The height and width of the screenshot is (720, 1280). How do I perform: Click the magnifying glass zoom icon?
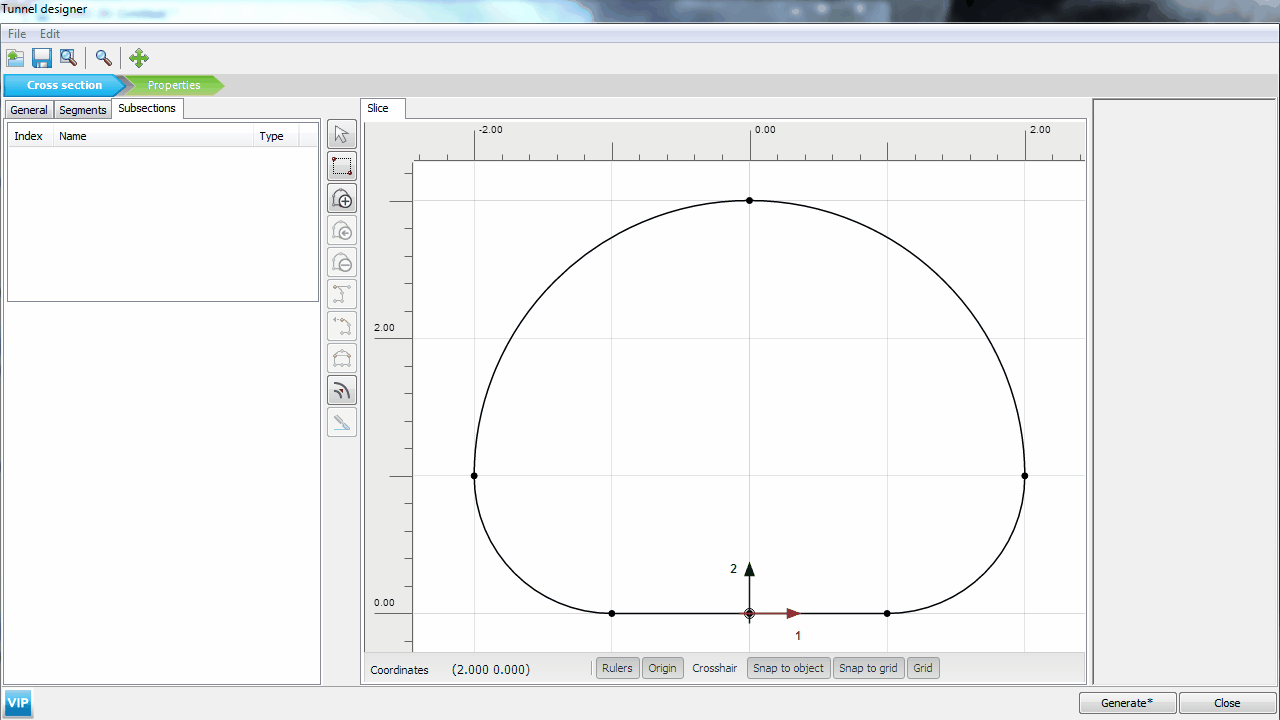103,58
